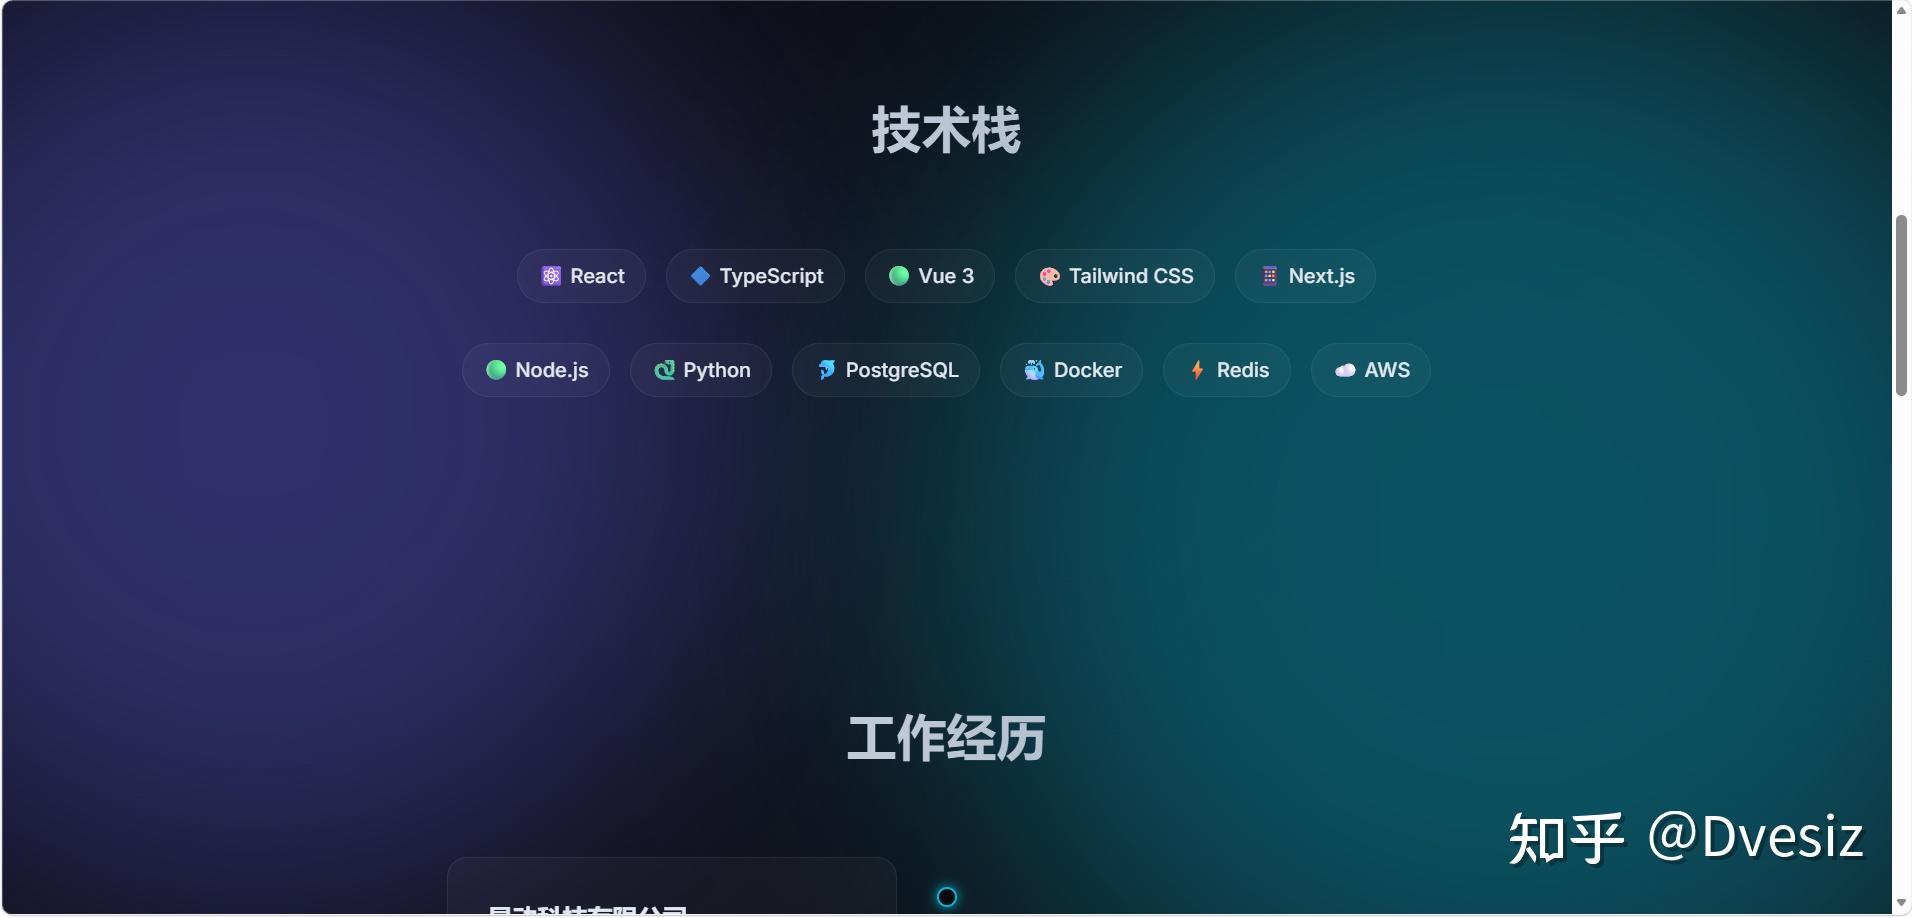Screen dimensions: 1915x918
Task: Click the 工作经历 section heading
Action: point(946,739)
